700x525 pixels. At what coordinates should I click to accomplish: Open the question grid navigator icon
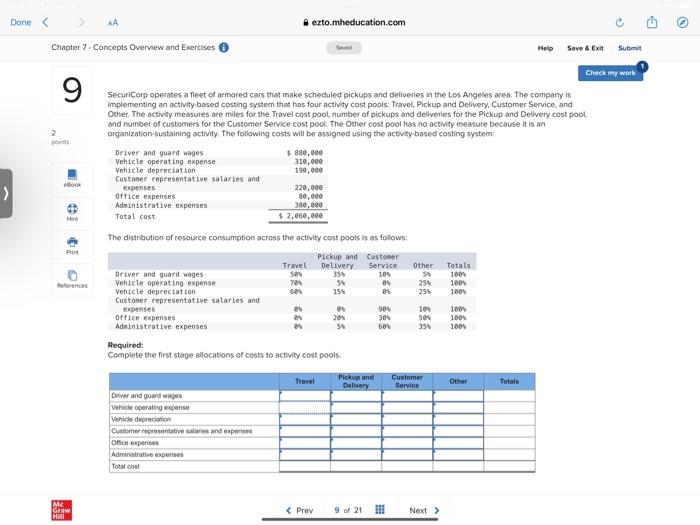[380, 510]
